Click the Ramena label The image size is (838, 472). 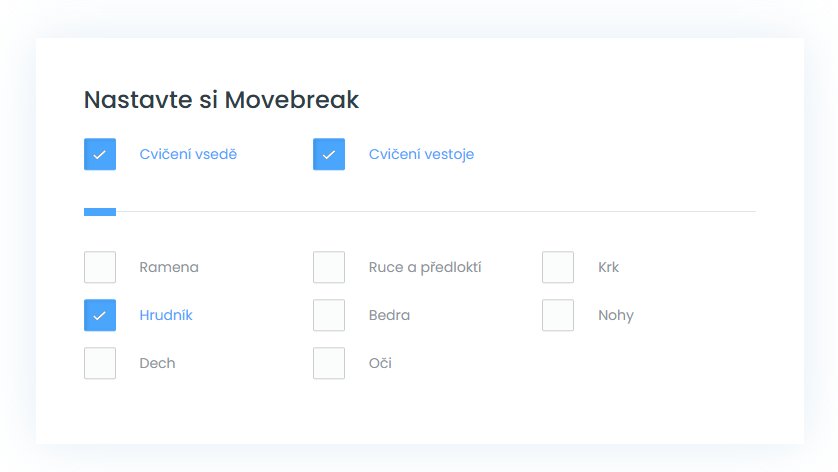pos(169,267)
